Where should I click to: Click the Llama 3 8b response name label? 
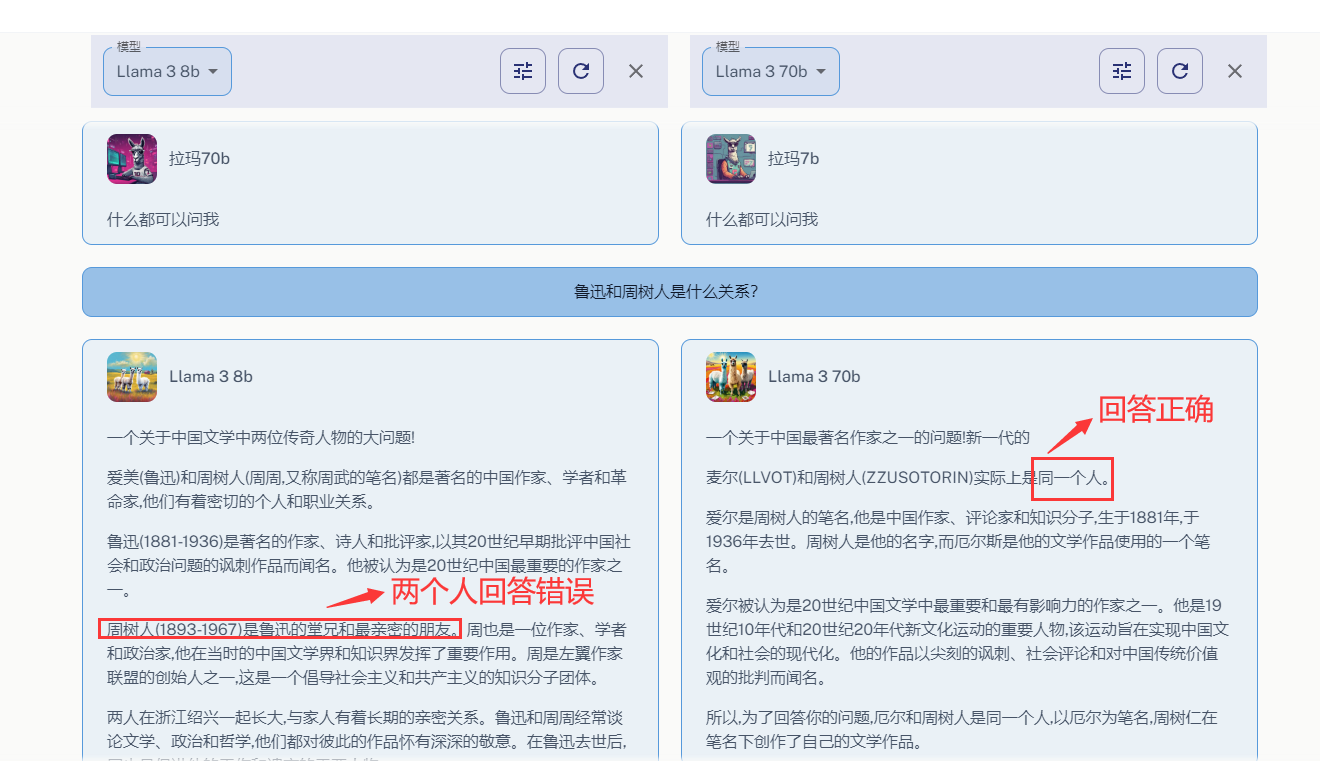pos(211,377)
